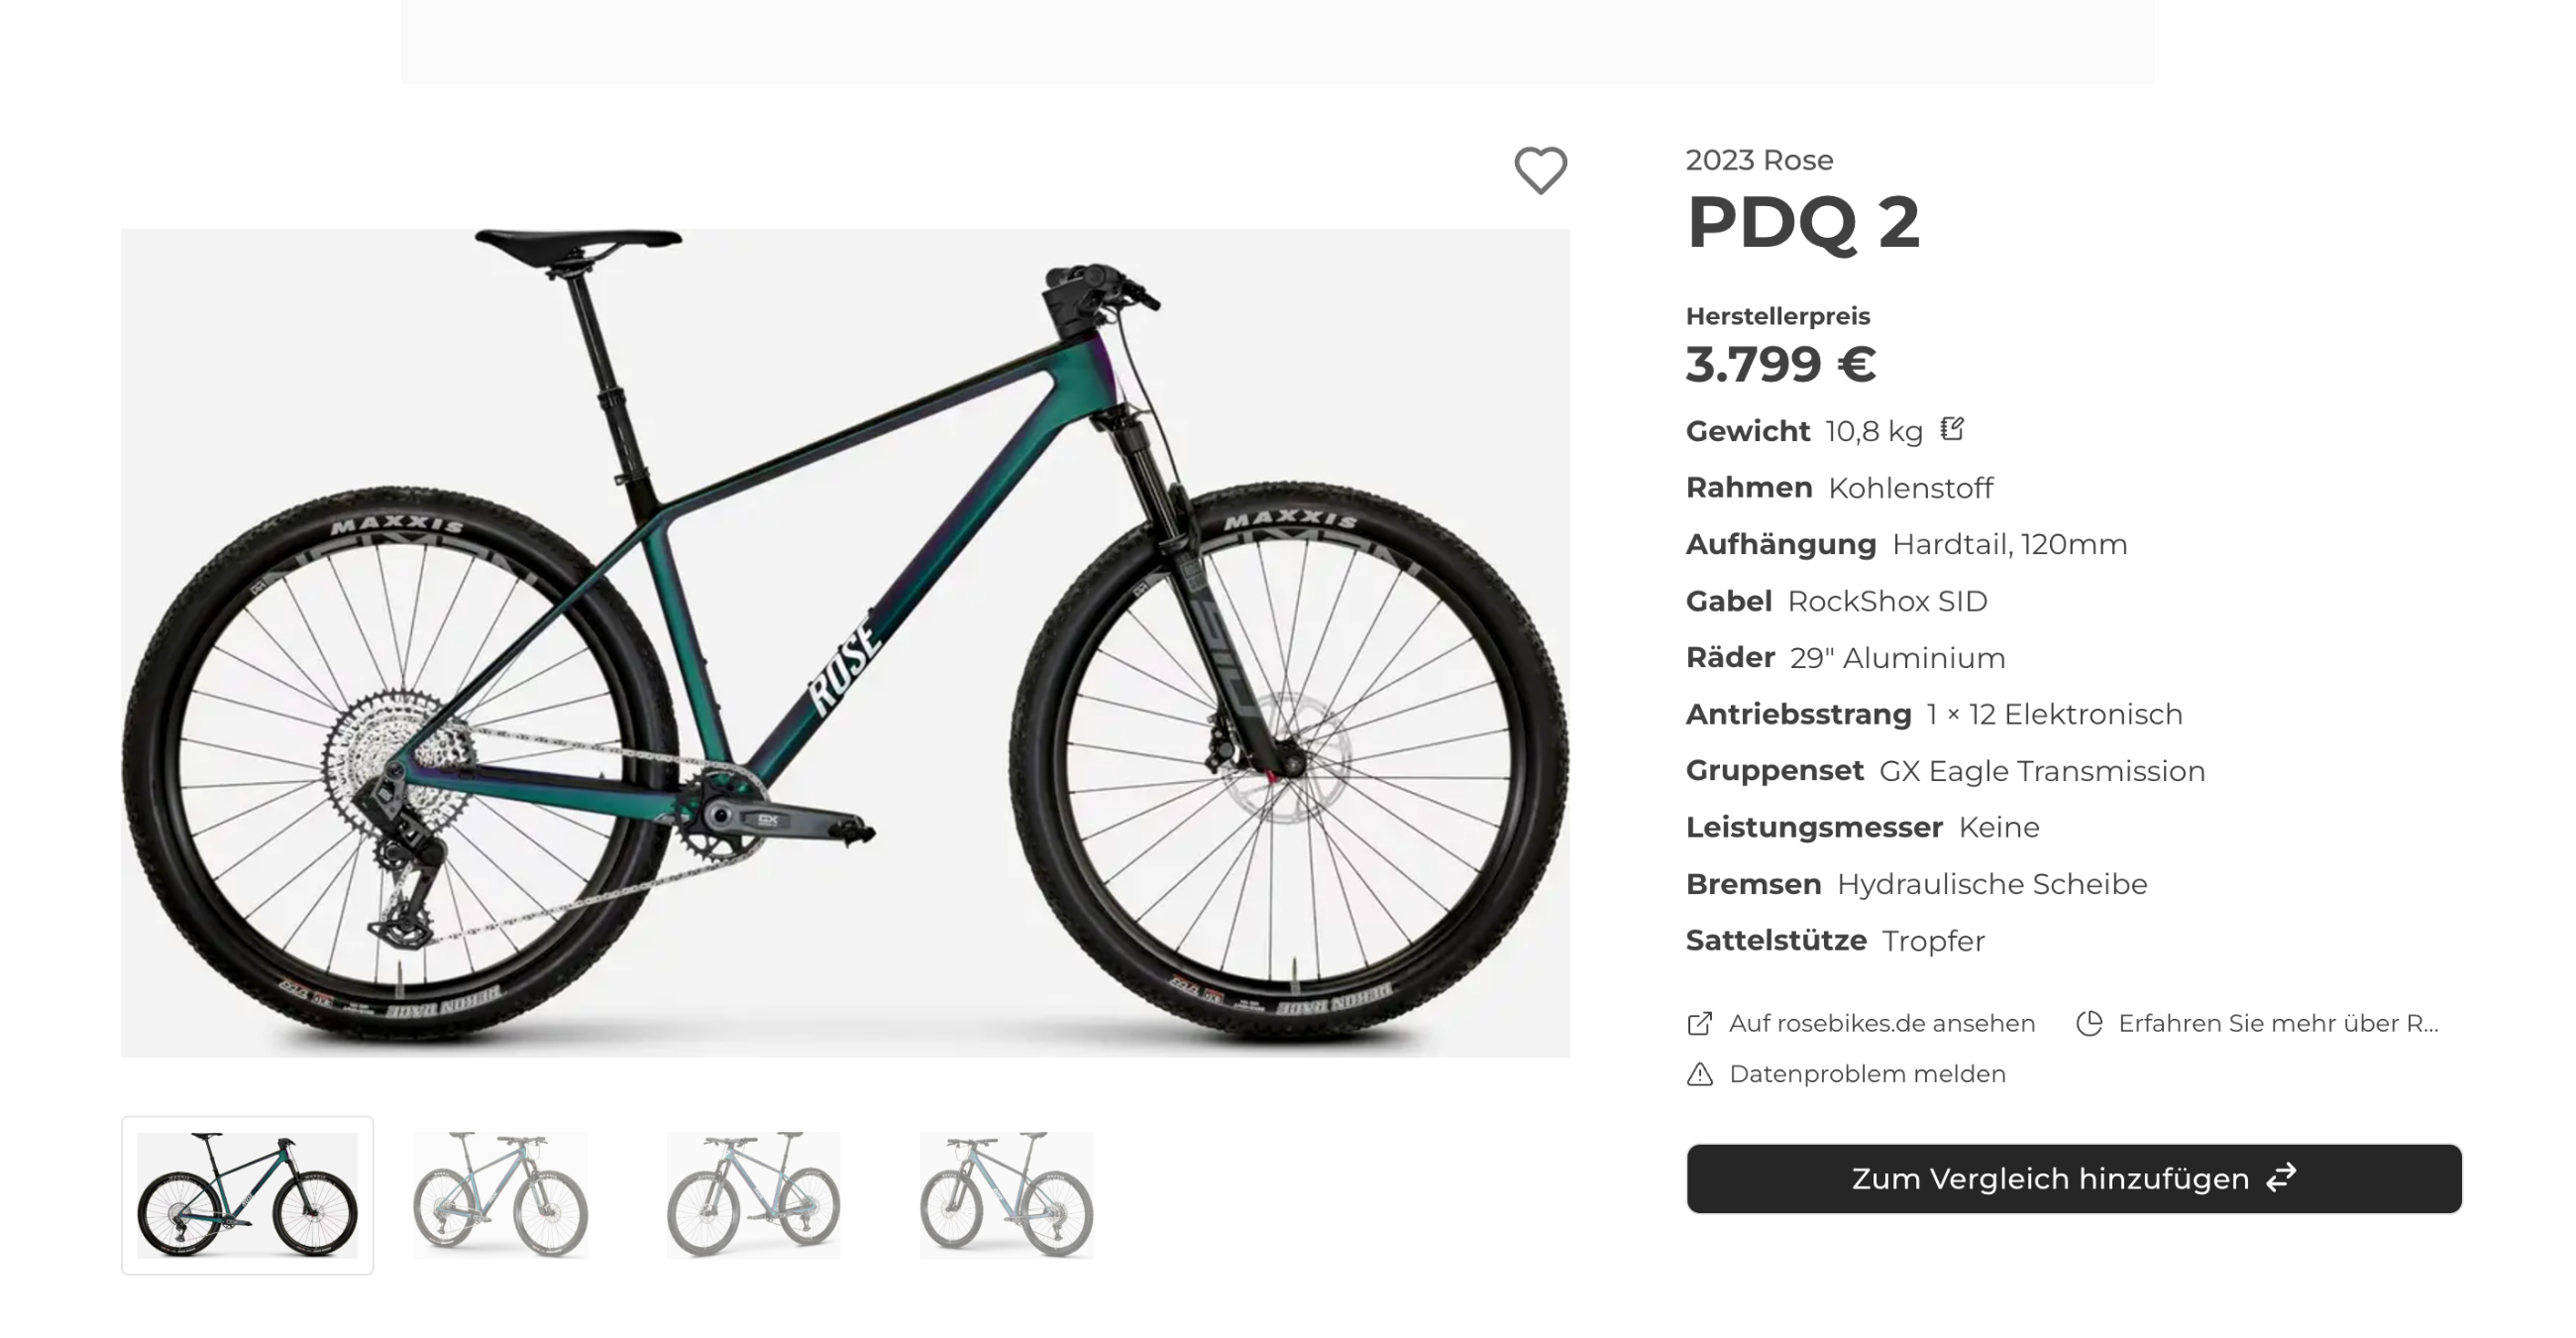Click the 'GX Eagle Transmission' groupset value
This screenshot has height=1338, width=2576.
tap(2041, 771)
